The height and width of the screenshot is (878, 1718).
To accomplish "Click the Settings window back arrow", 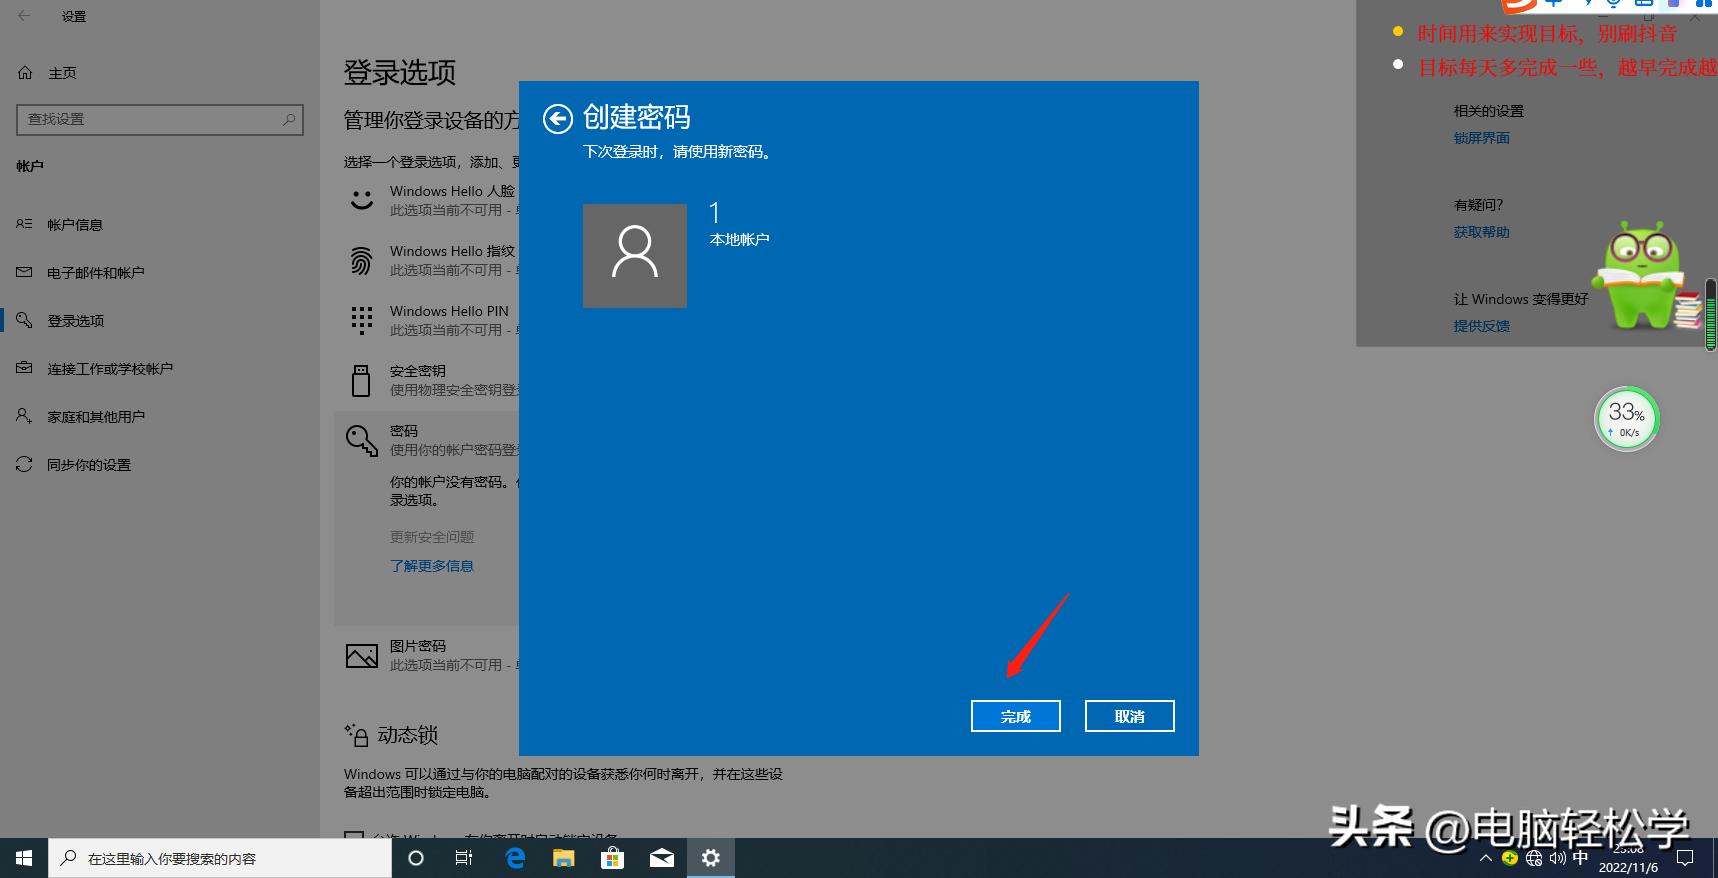I will [24, 16].
